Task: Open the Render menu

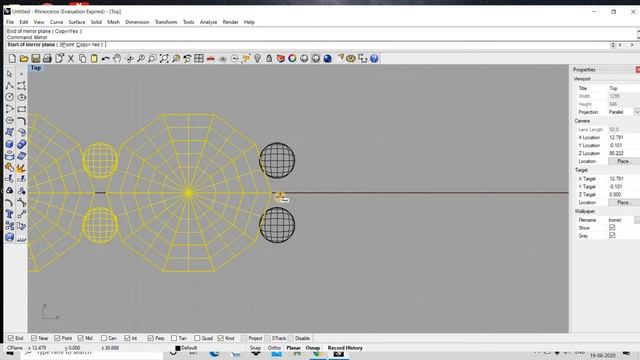Action: (x=230, y=22)
